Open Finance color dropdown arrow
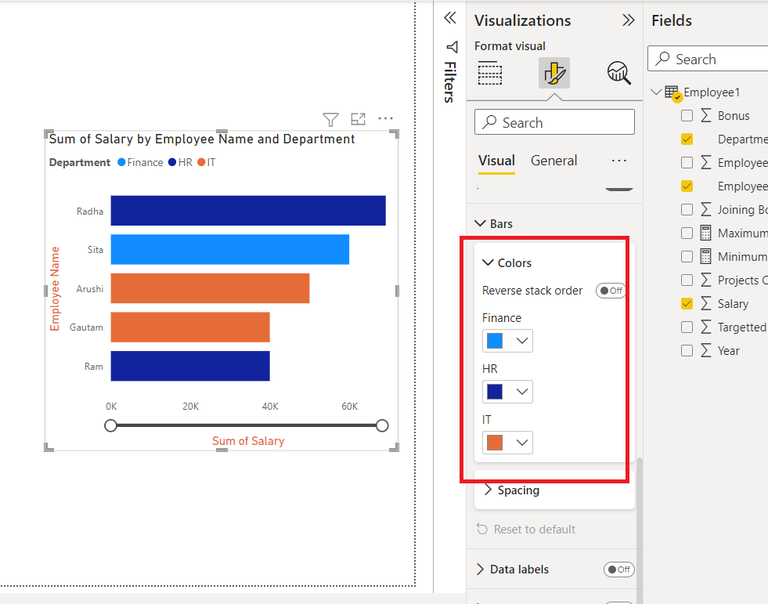Image resolution: width=768 pixels, height=604 pixels. [x=522, y=341]
